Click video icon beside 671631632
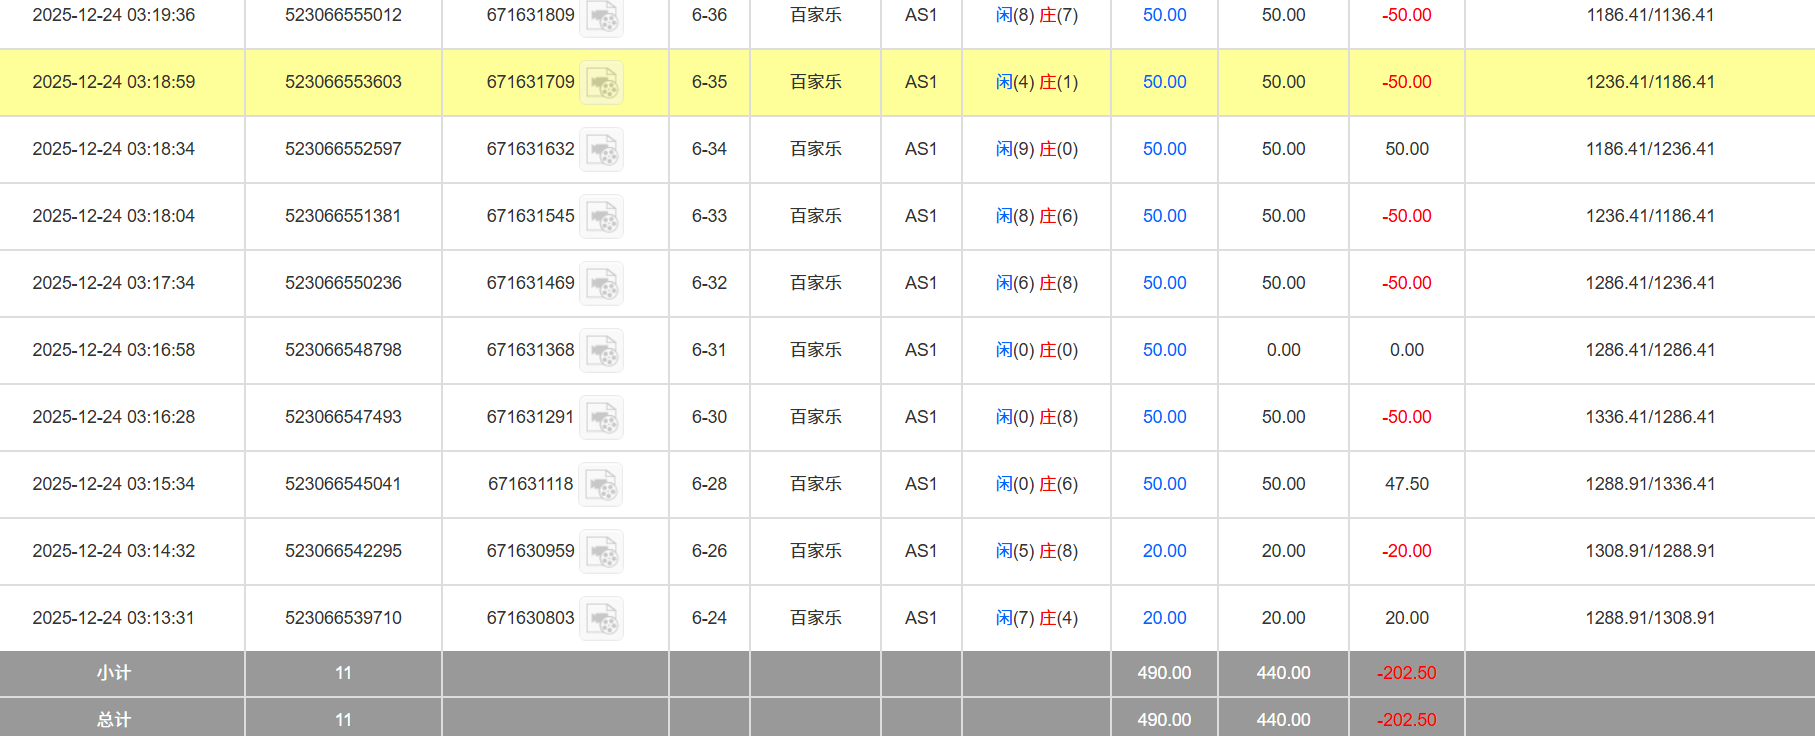 tap(602, 150)
